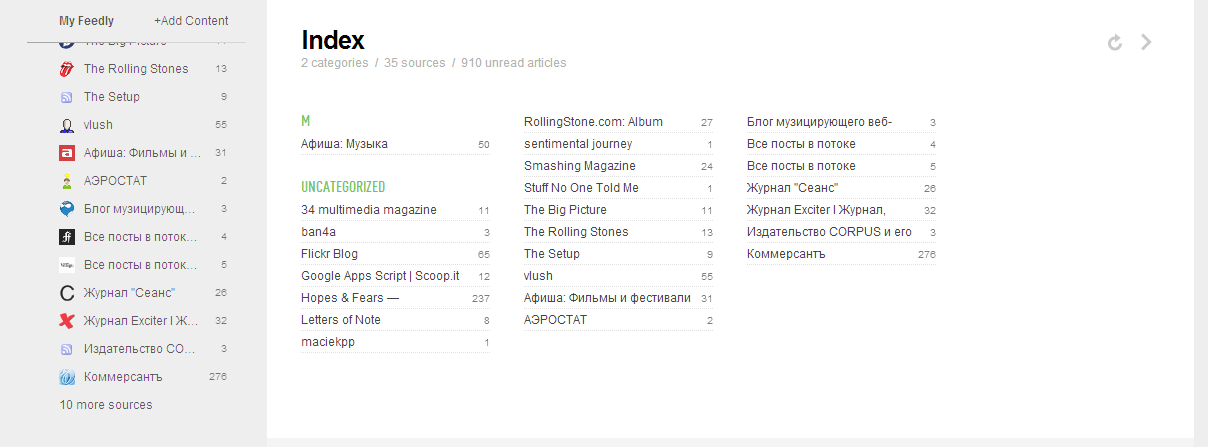
Task: Click the red Афиша feed icon
Action: coord(67,153)
